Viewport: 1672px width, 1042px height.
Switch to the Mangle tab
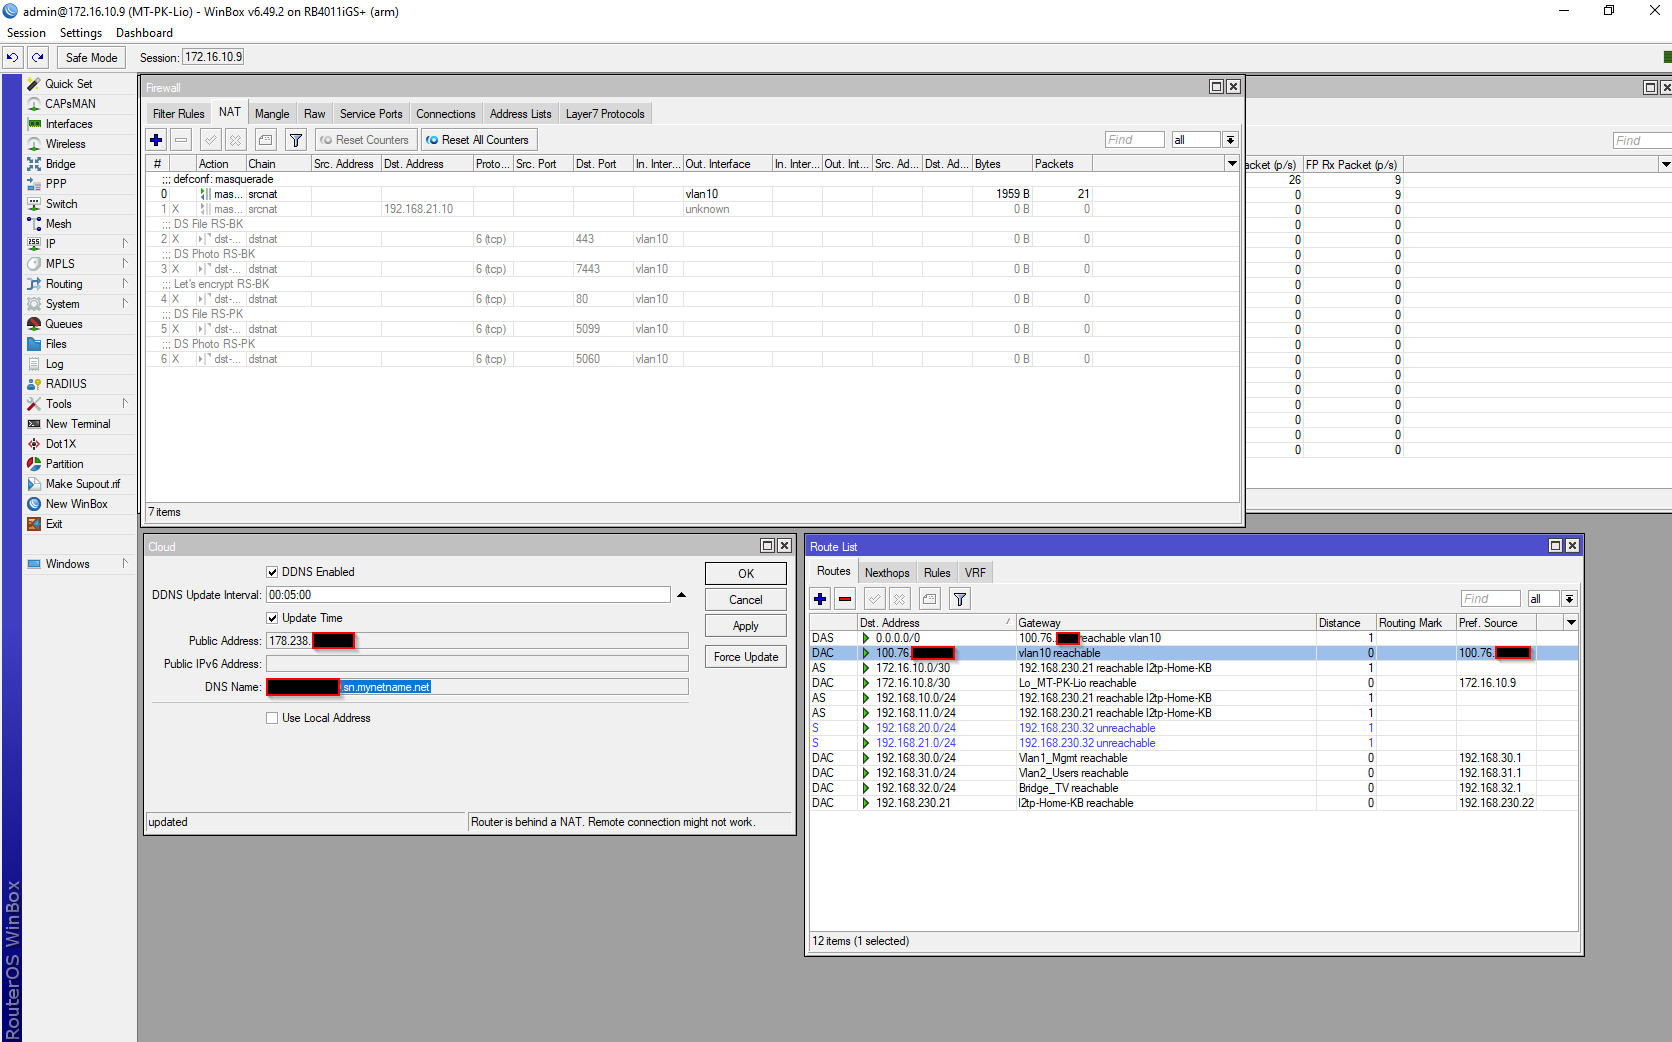tap(271, 113)
